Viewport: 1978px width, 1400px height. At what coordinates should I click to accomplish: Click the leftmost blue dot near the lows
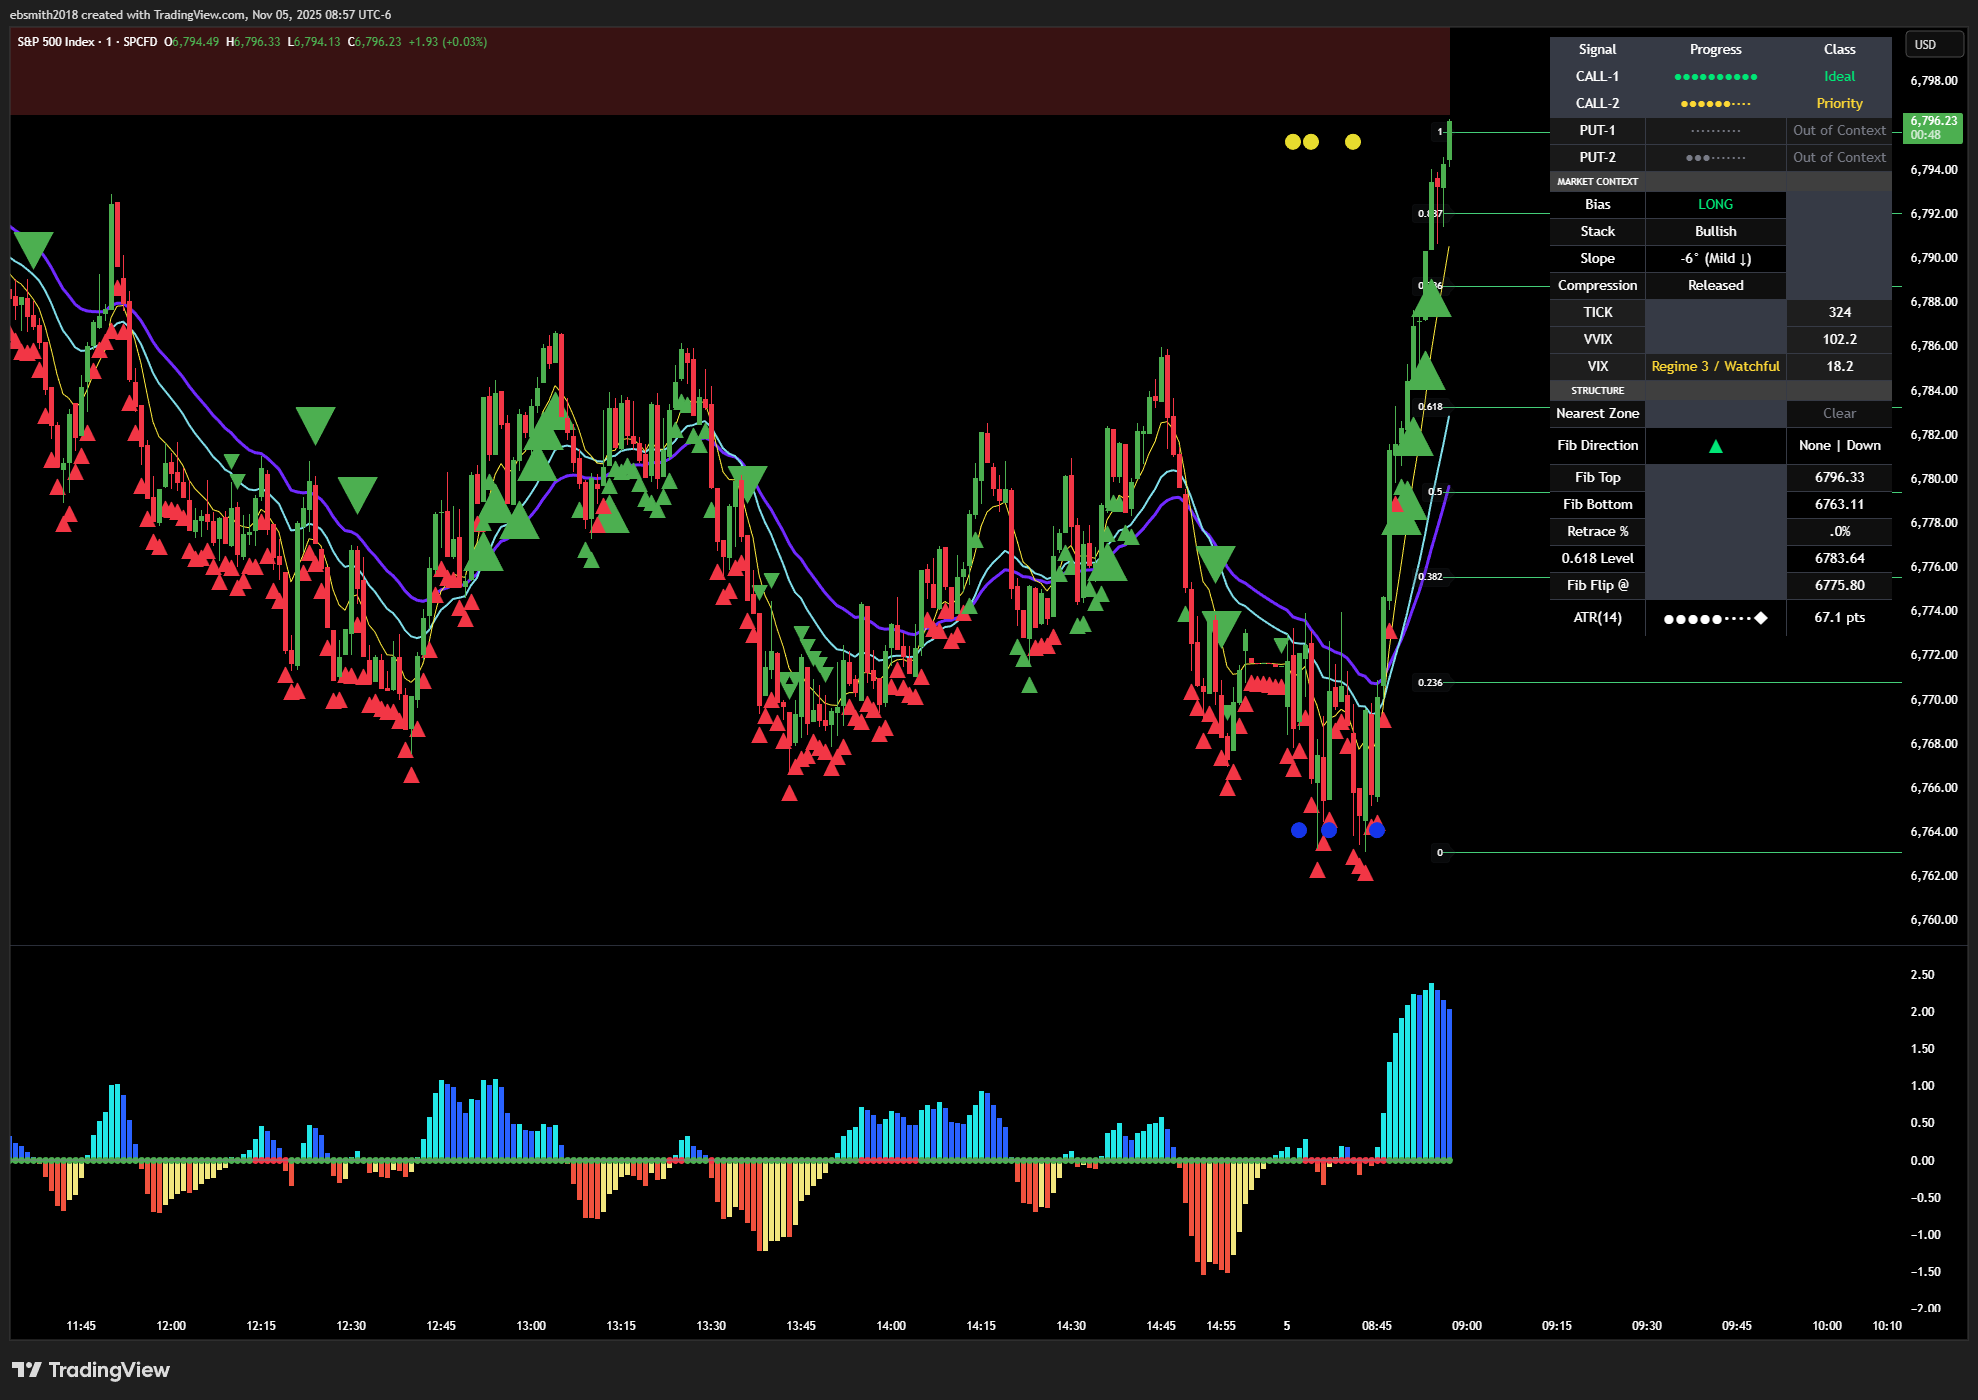click(1298, 830)
